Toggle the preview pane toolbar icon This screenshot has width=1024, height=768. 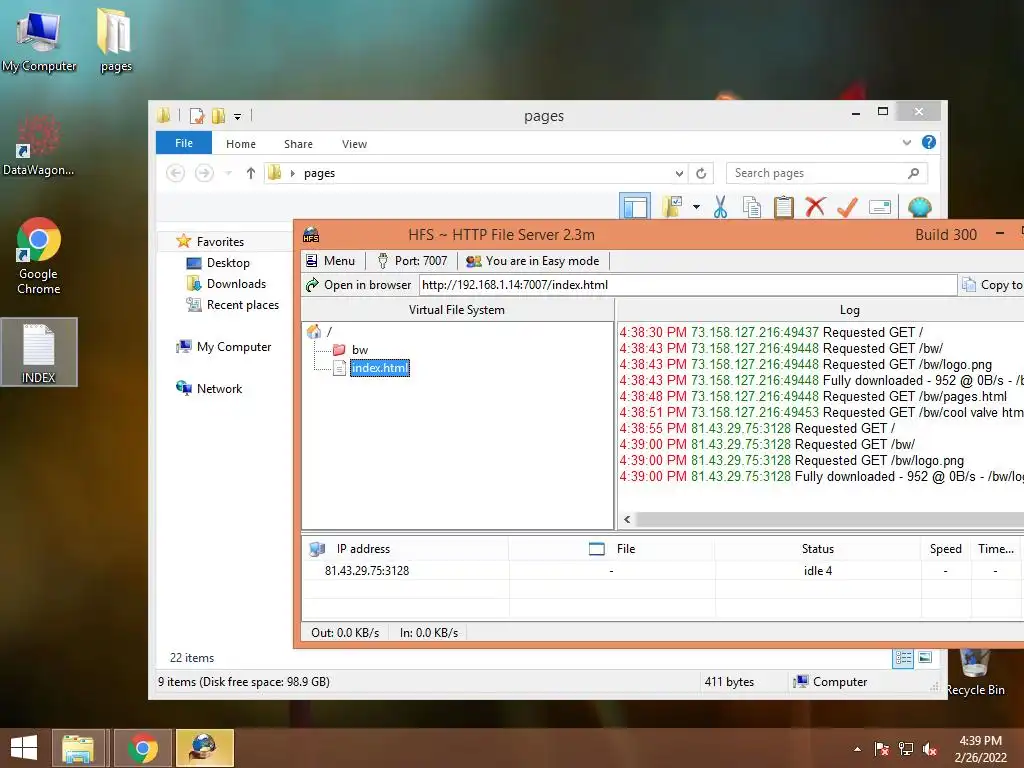635,207
